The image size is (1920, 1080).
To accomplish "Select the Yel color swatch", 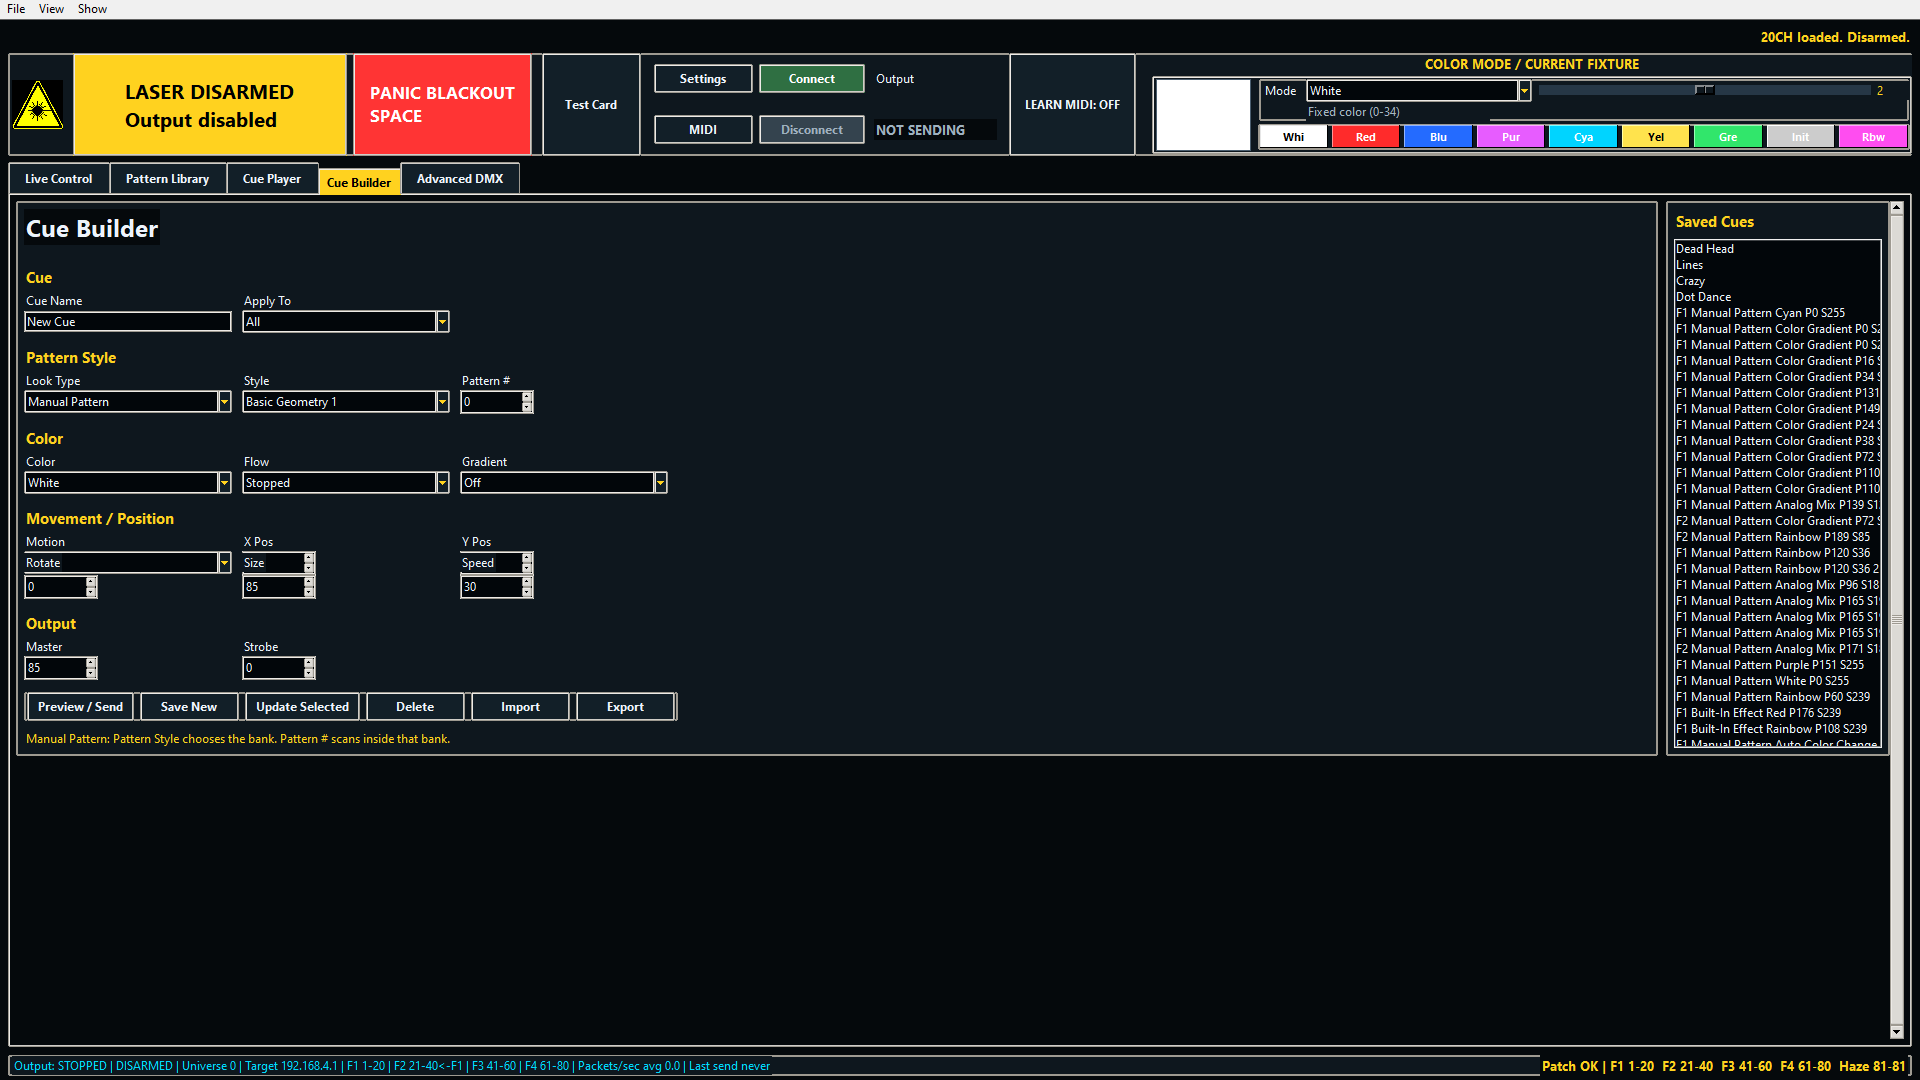I will (1656, 137).
